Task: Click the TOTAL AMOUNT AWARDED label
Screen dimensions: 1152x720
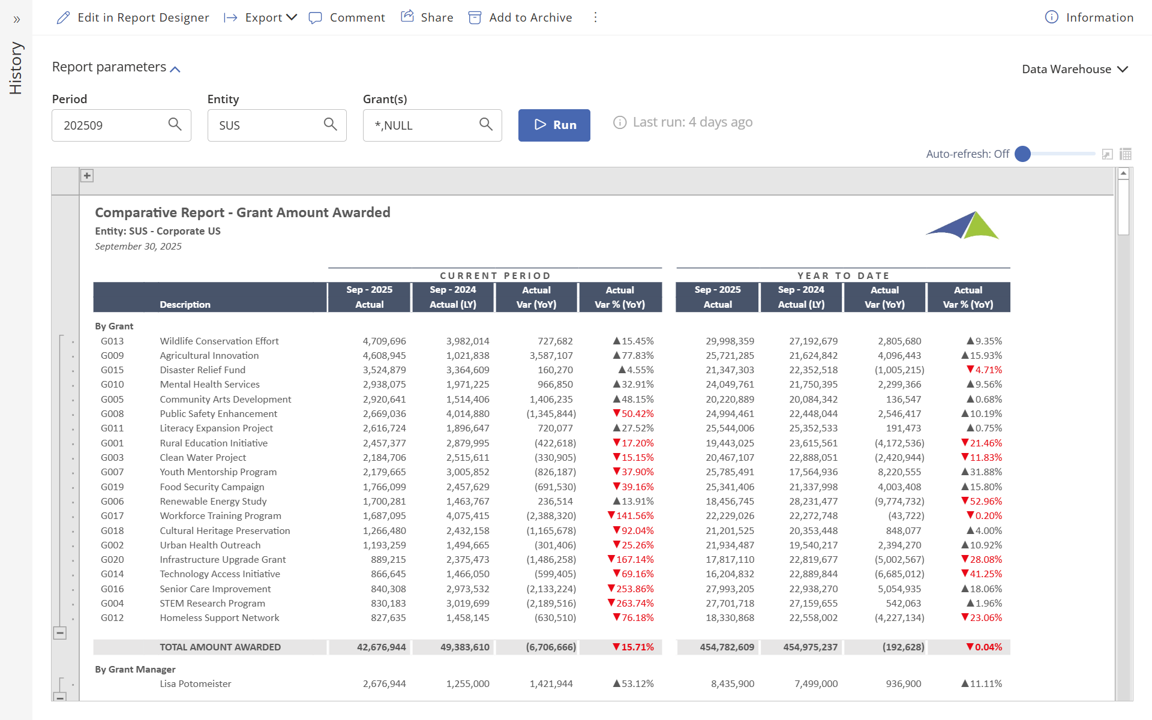Action: [220, 647]
